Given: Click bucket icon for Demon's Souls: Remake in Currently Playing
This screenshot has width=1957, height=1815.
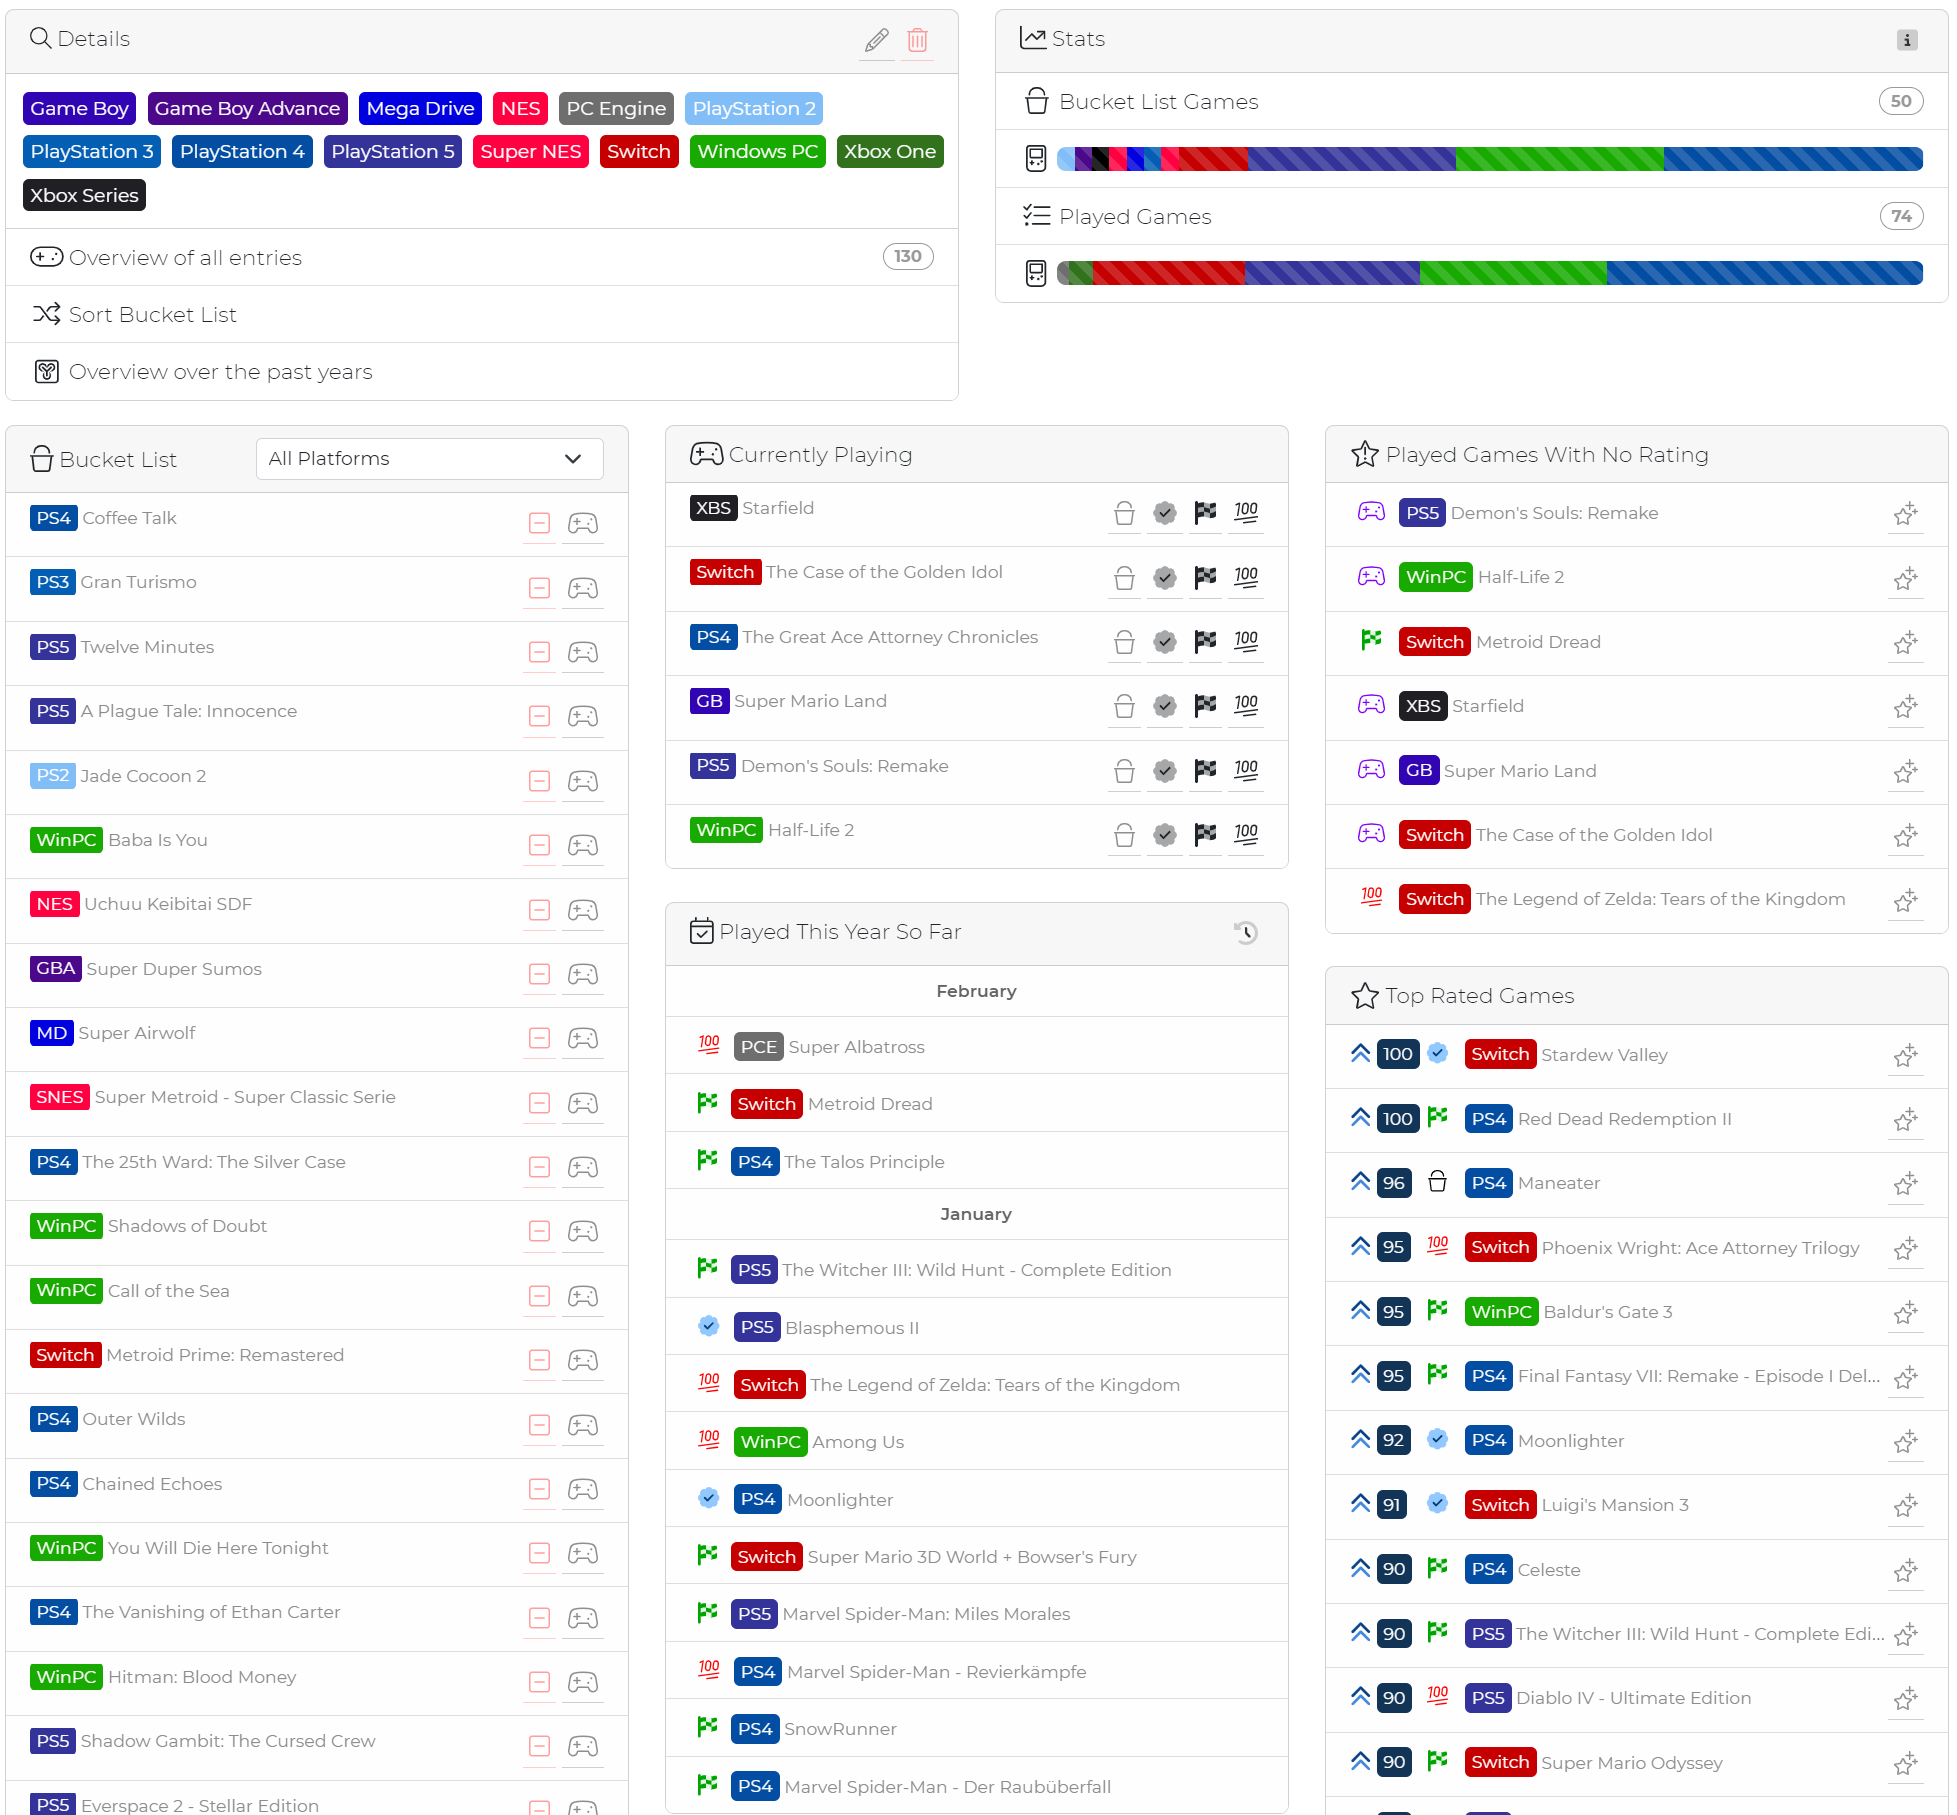Looking at the screenshot, I should (x=1124, y=771).
